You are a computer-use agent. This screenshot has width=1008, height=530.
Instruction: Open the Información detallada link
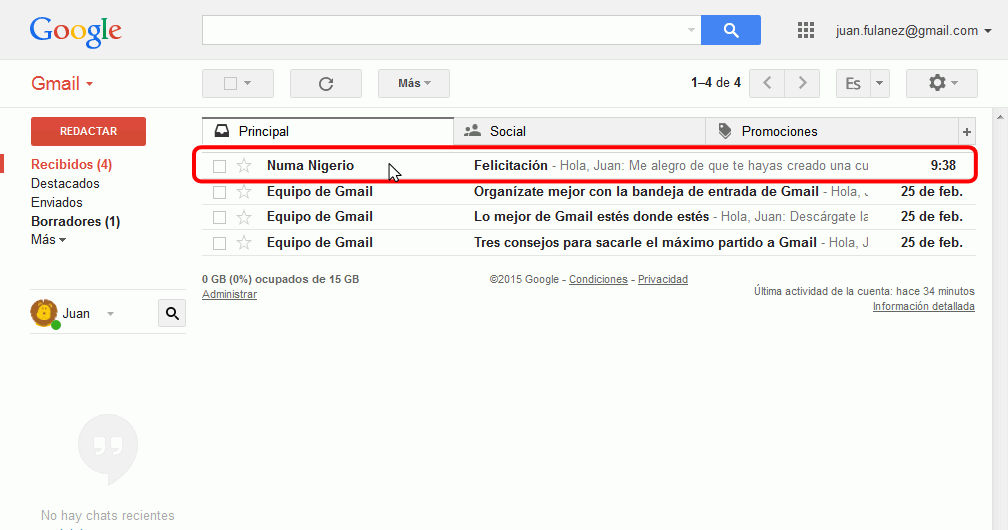[923, 307]
